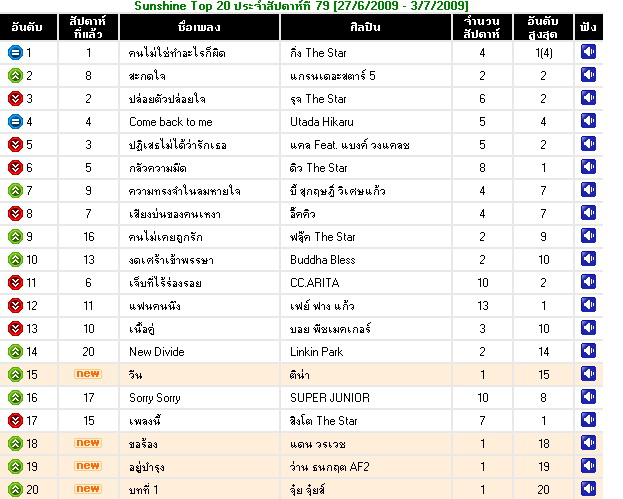Select artist name SUPER JUNIOR

(330, 398)
